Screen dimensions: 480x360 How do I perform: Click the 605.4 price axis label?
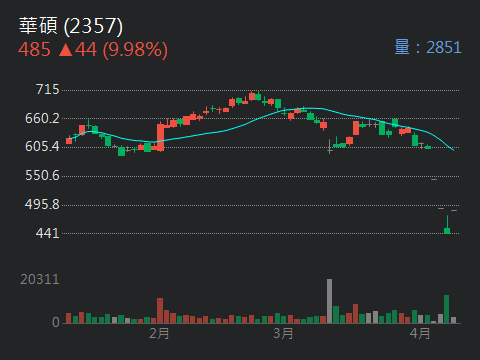point(42,146)
